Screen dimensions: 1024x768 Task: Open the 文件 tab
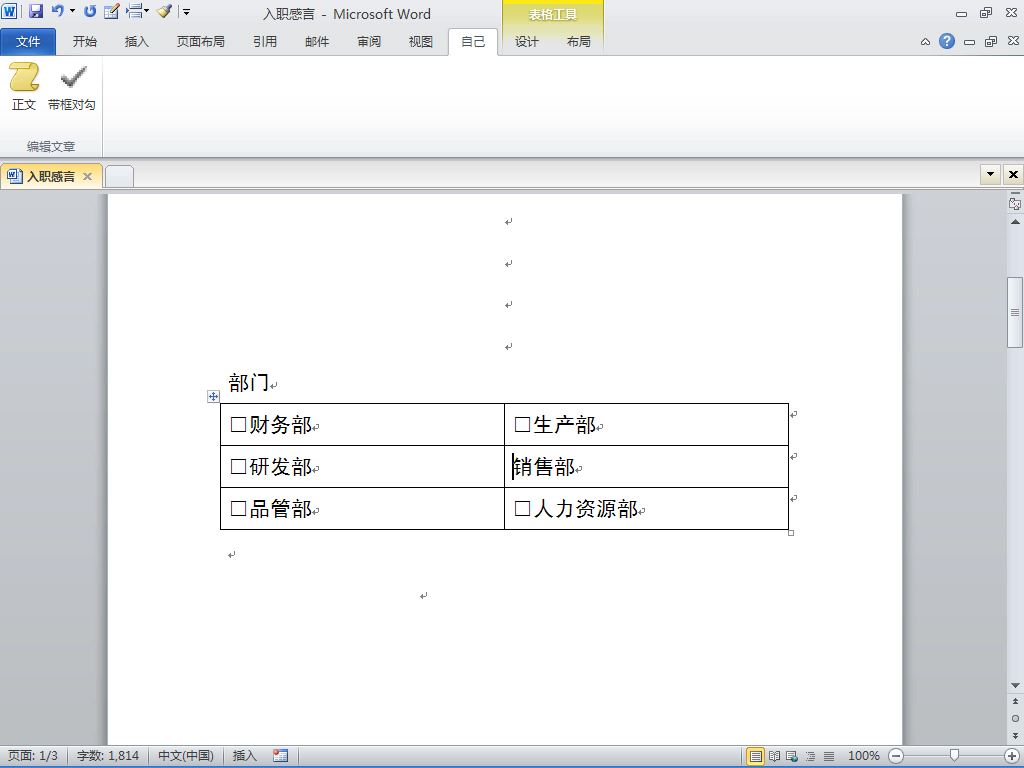click(x=28, y=42)
